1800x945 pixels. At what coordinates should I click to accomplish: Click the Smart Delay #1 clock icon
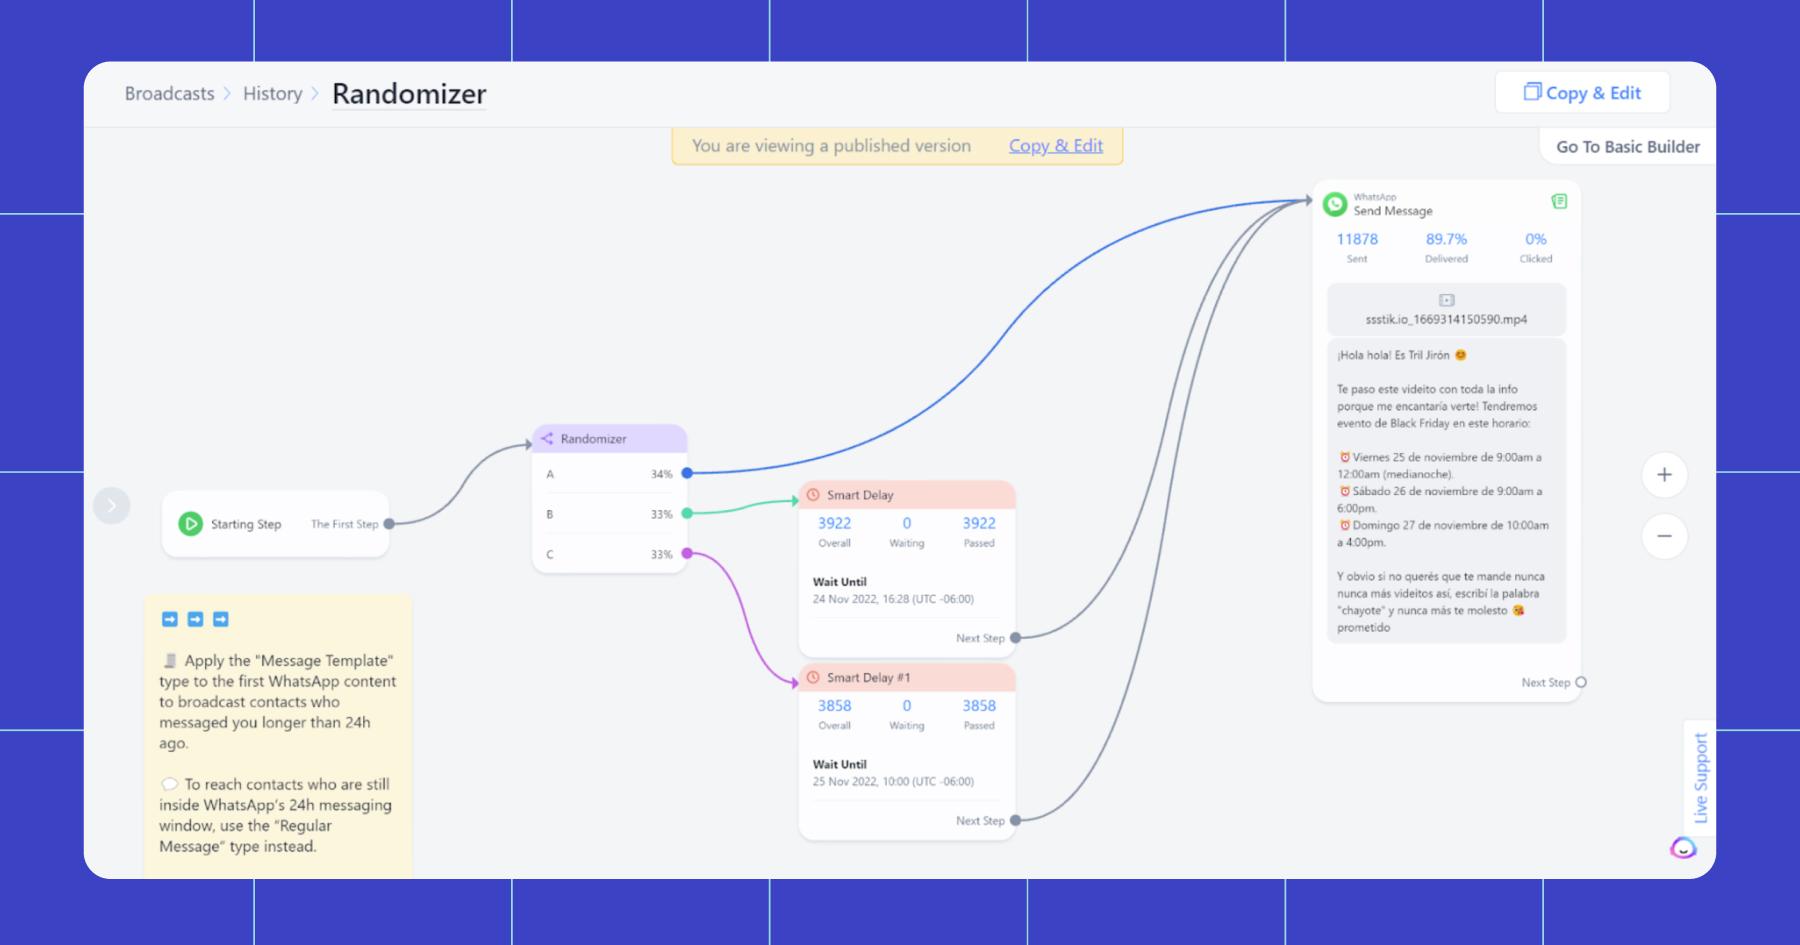pyautogui.click(x=813, y=677)
